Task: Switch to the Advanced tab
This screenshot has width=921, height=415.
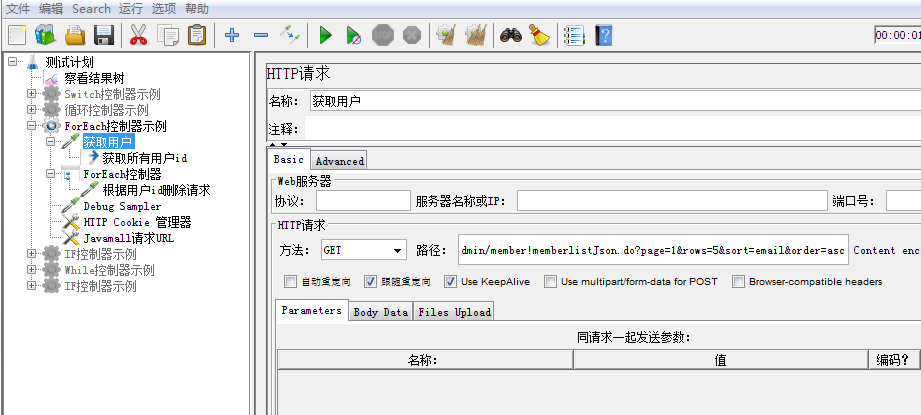Action: (x=340, y=161)
